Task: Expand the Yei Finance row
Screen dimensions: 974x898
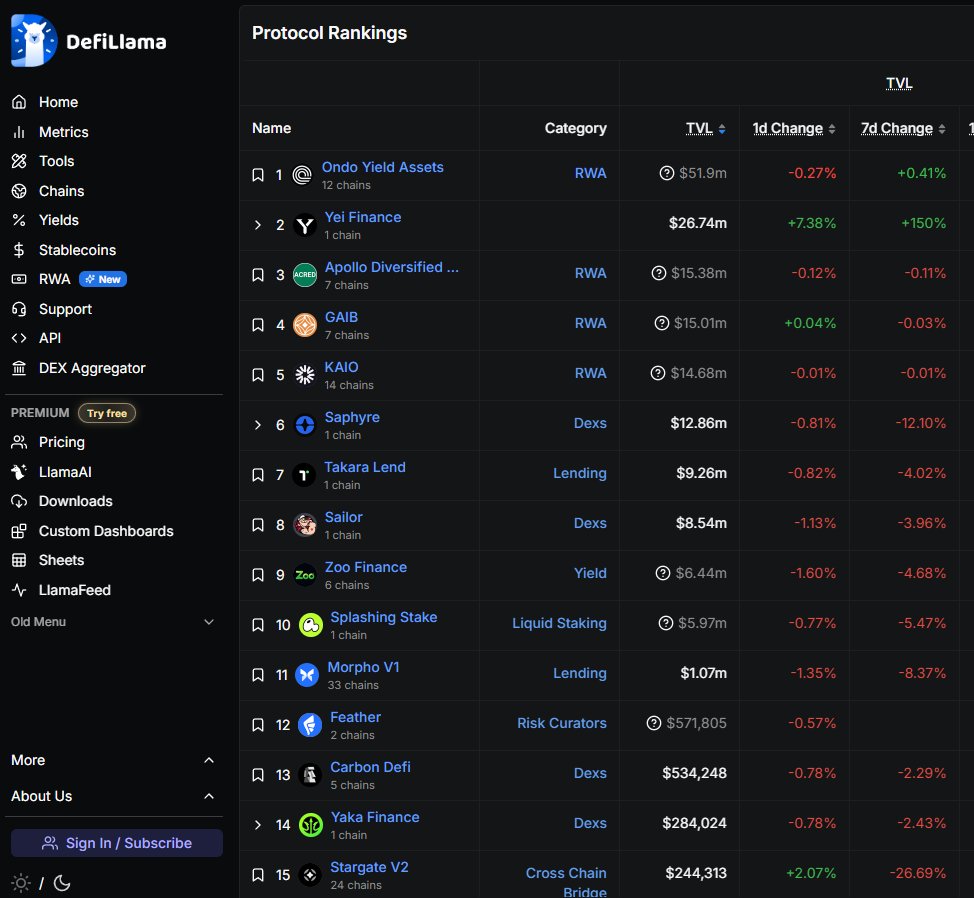Action: (258, 225)
